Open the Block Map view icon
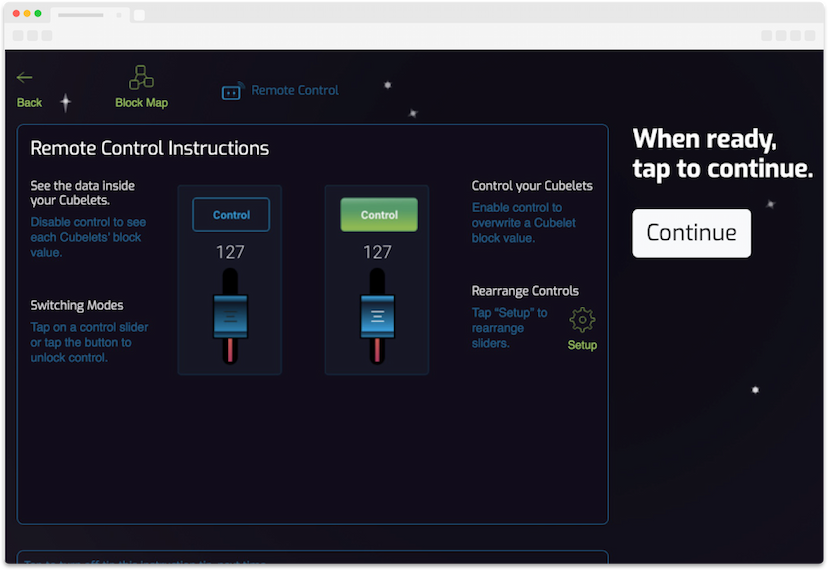 pos(141,78)
